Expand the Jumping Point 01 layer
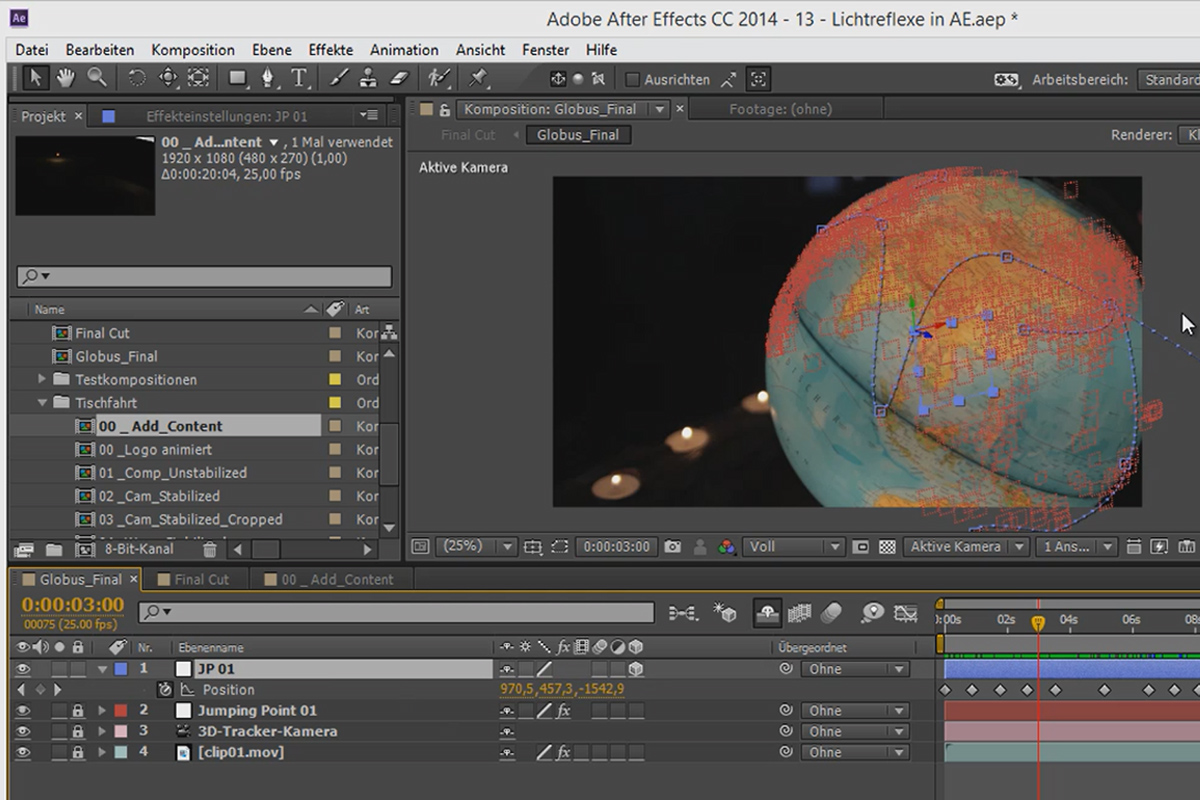The image size is (1200, 800). click(x=102, y=711)
